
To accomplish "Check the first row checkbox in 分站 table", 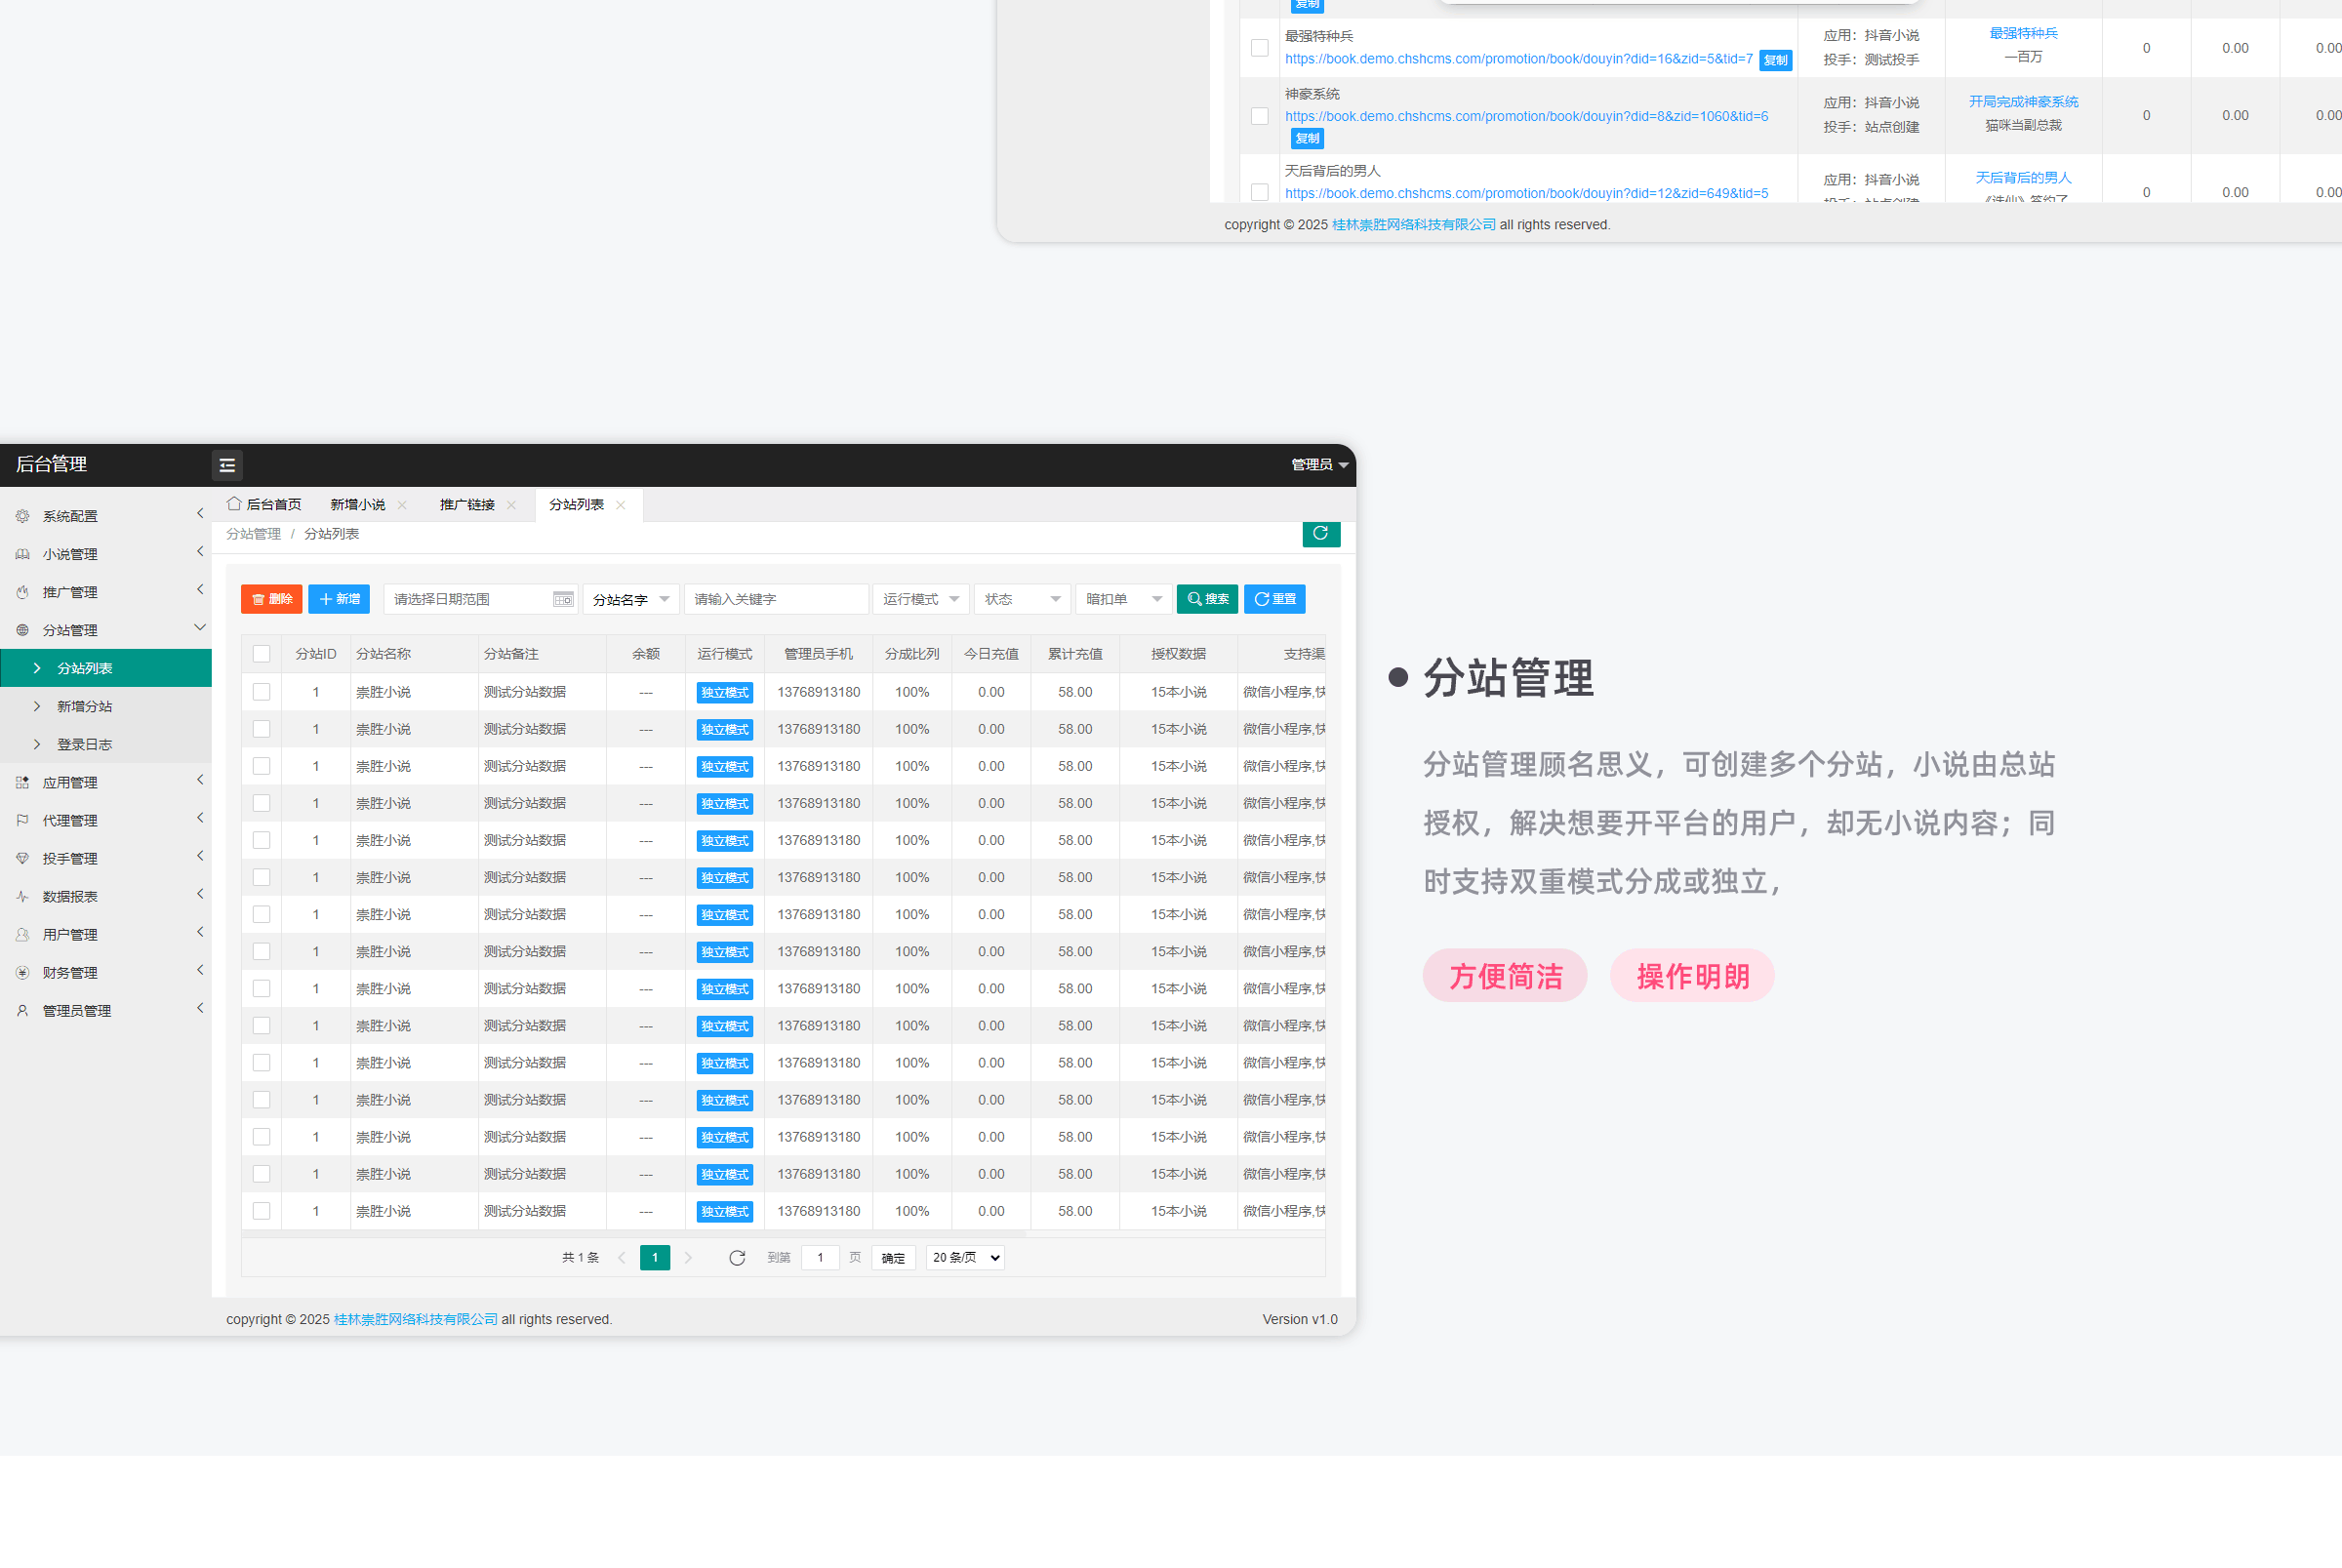I will click(261, 692).
